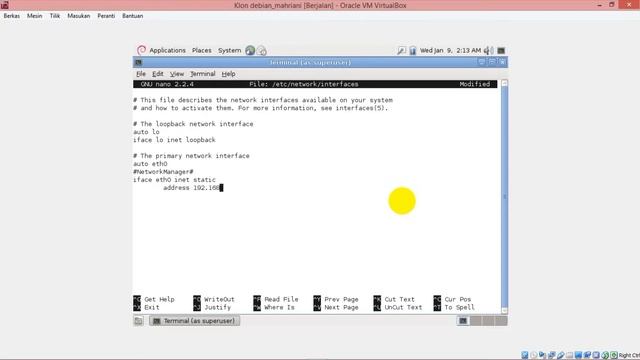
Task: Click the 'iface eth0 inet static' line
Action: [174, 180]
